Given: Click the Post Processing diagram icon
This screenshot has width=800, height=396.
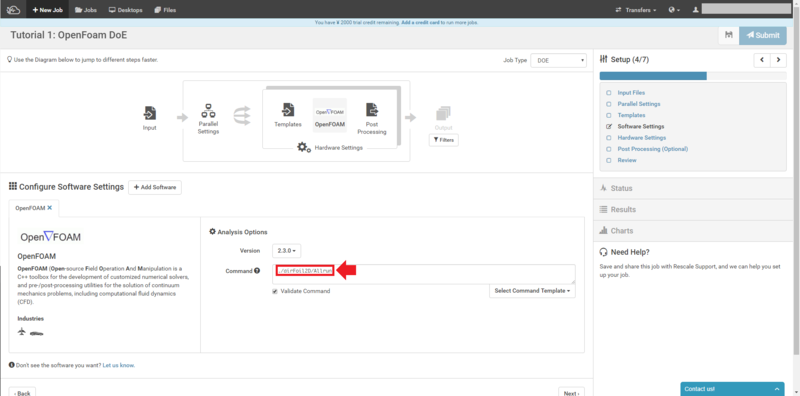Looking at the screenshot, I should pyautogui.click(x=372, y=110).
